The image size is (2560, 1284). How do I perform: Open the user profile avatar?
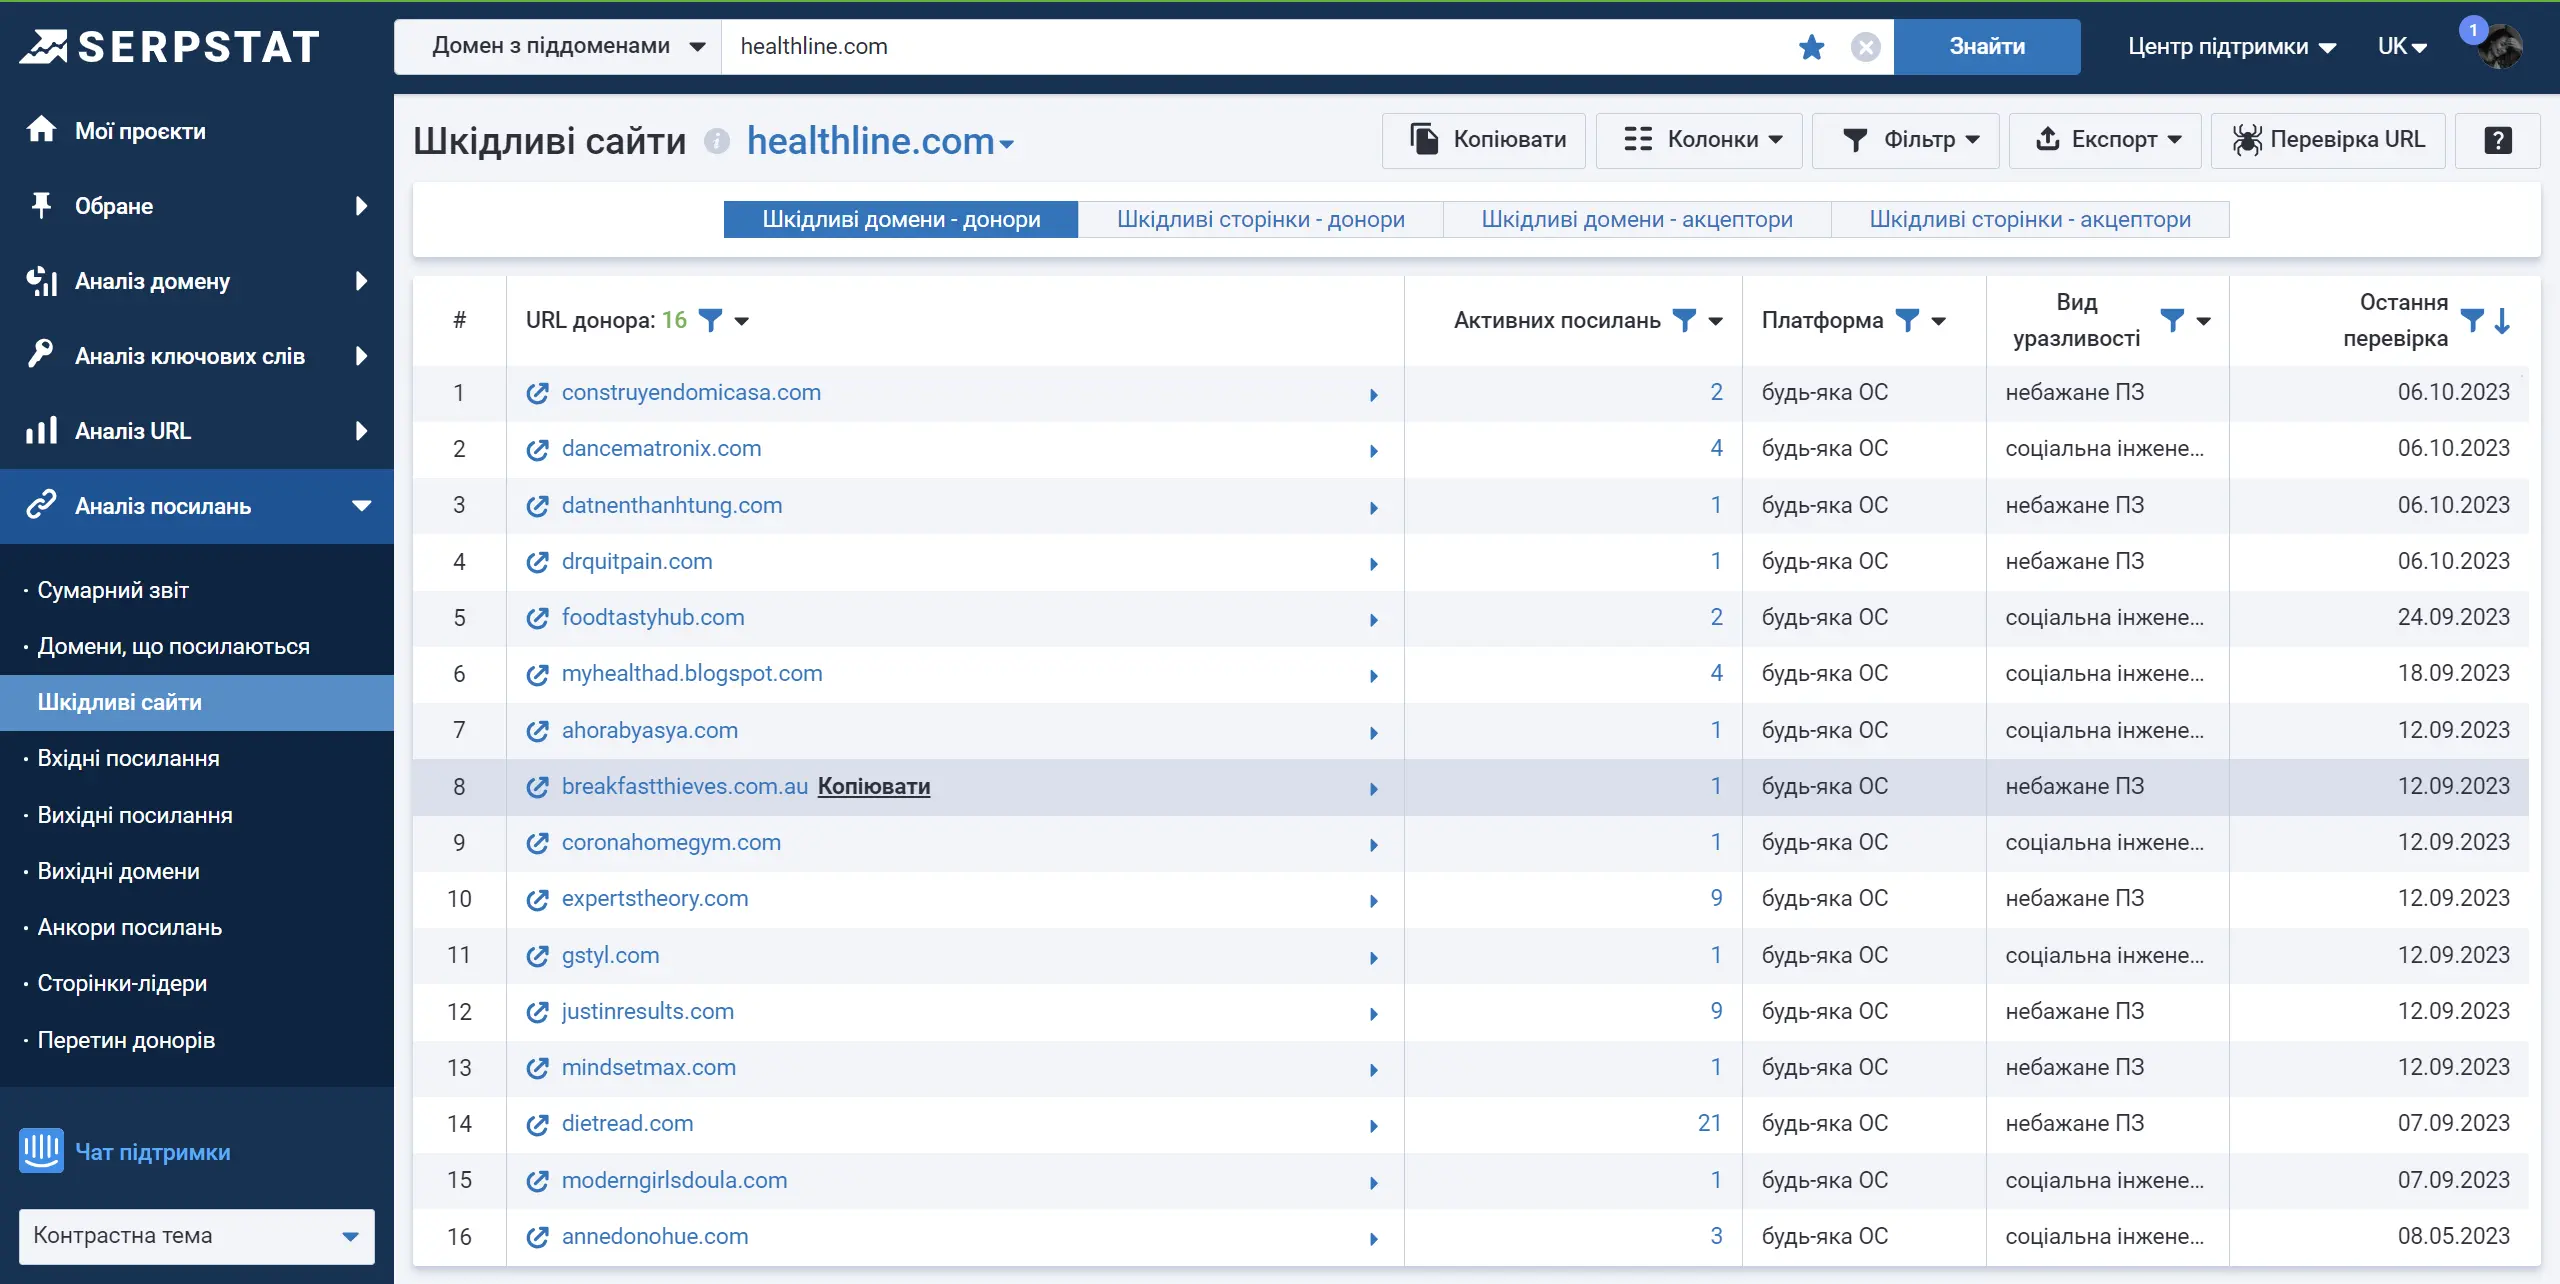(2500, 47)
